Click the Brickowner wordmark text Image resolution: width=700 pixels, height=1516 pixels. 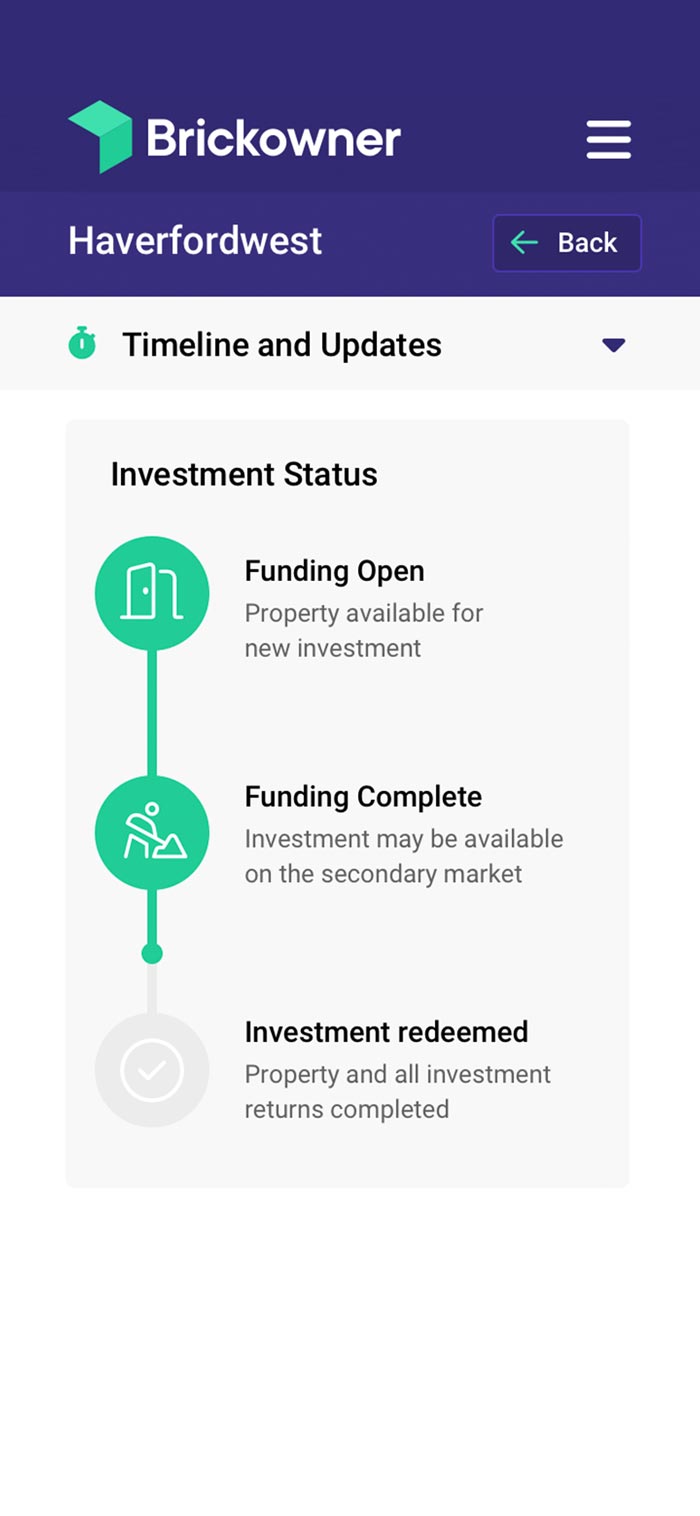273,138
